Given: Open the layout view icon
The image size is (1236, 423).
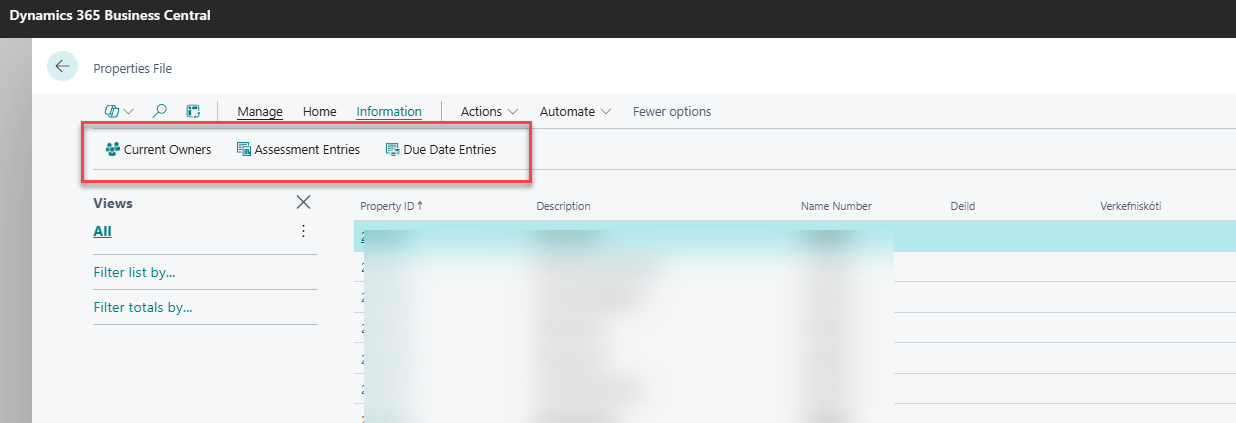Looking at the screenshot, I should click(x=194, y=111).
